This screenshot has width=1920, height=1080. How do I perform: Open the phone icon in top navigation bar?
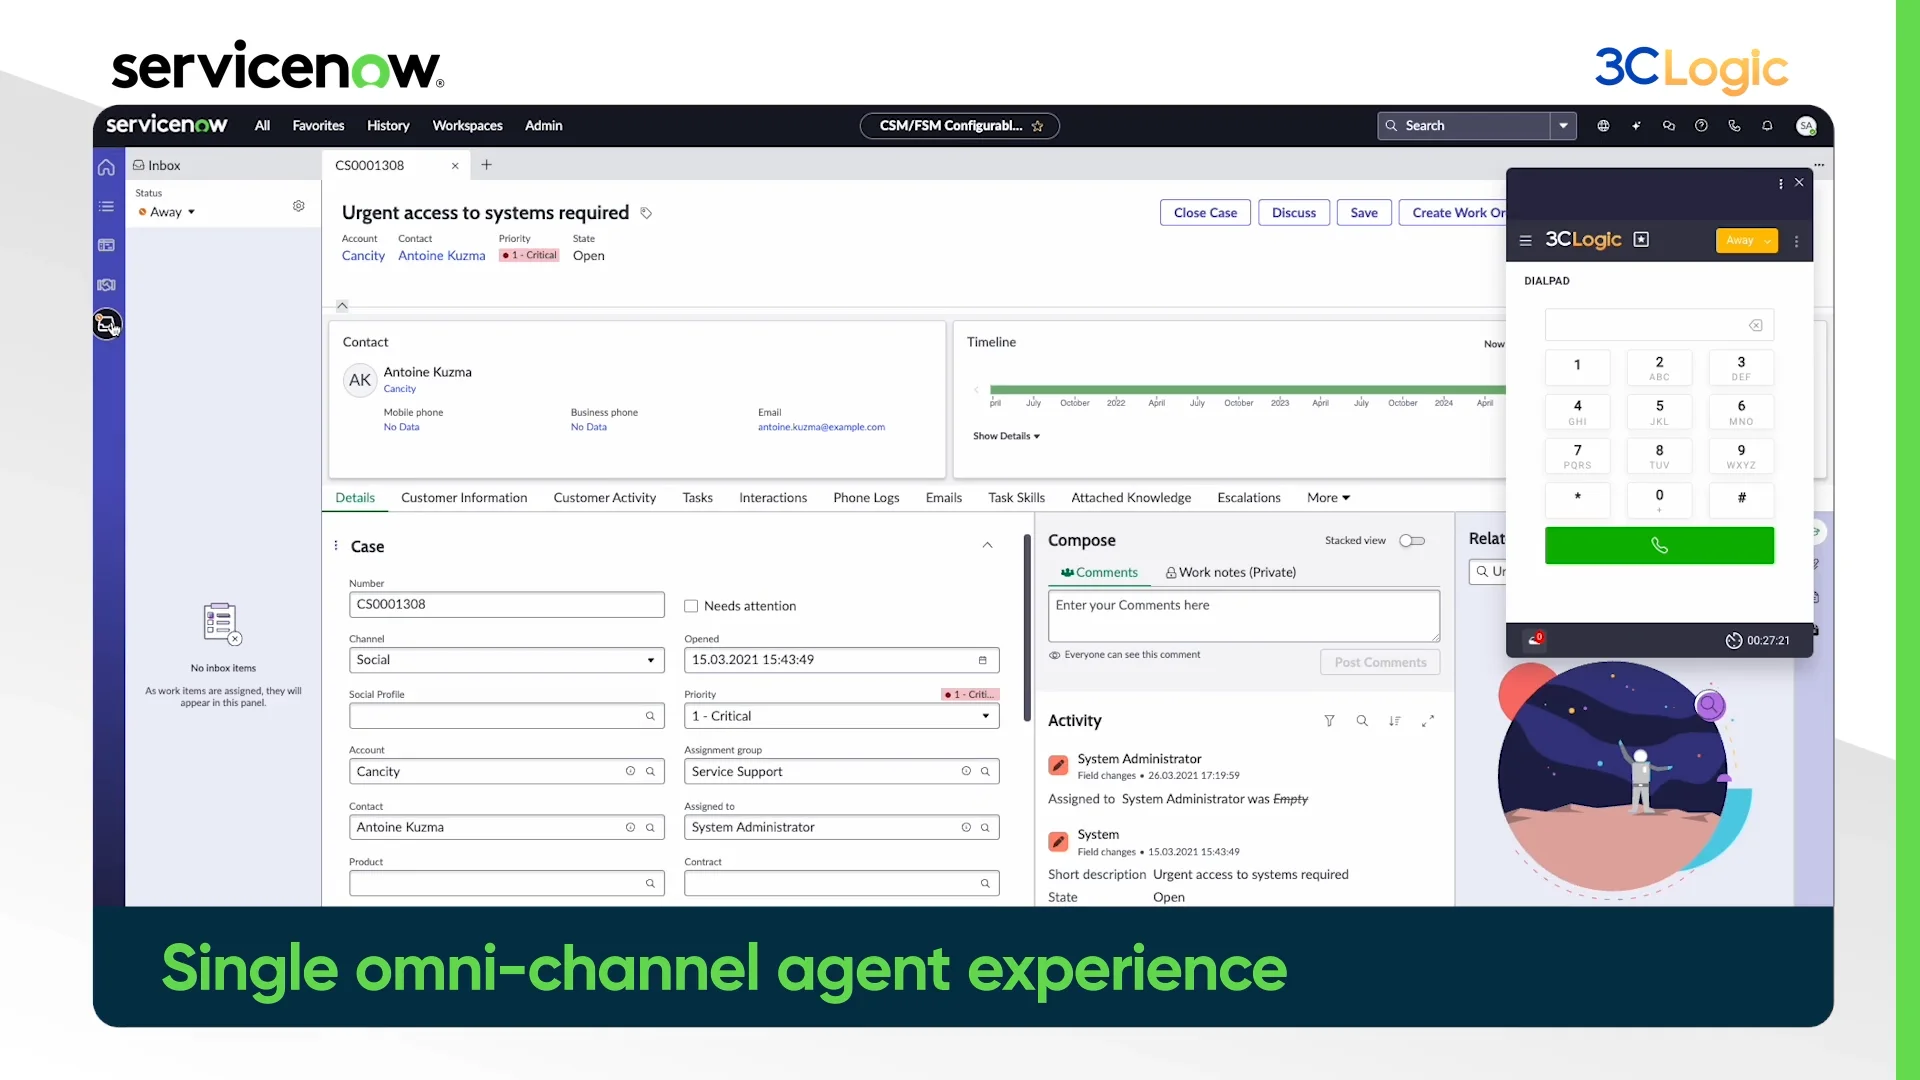point(1734,126)
